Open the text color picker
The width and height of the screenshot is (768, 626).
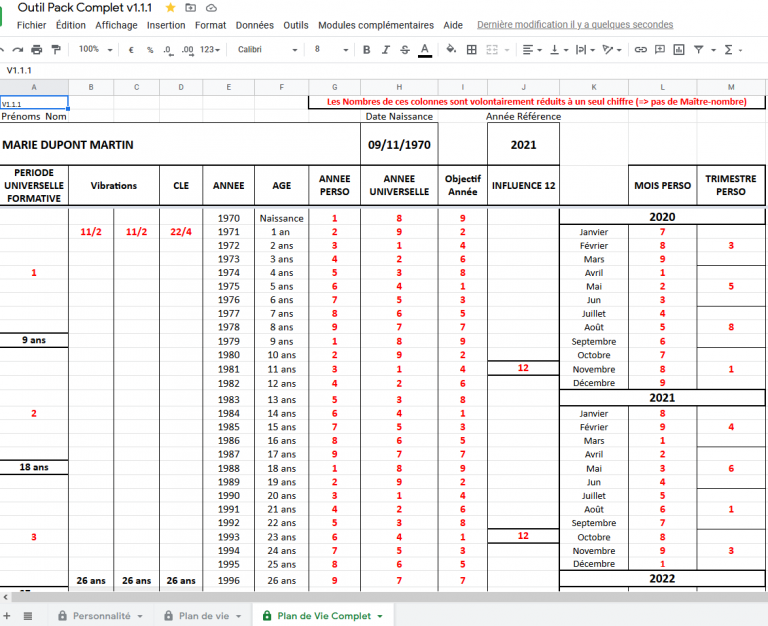pyautogui.click(x=425, y=49)
